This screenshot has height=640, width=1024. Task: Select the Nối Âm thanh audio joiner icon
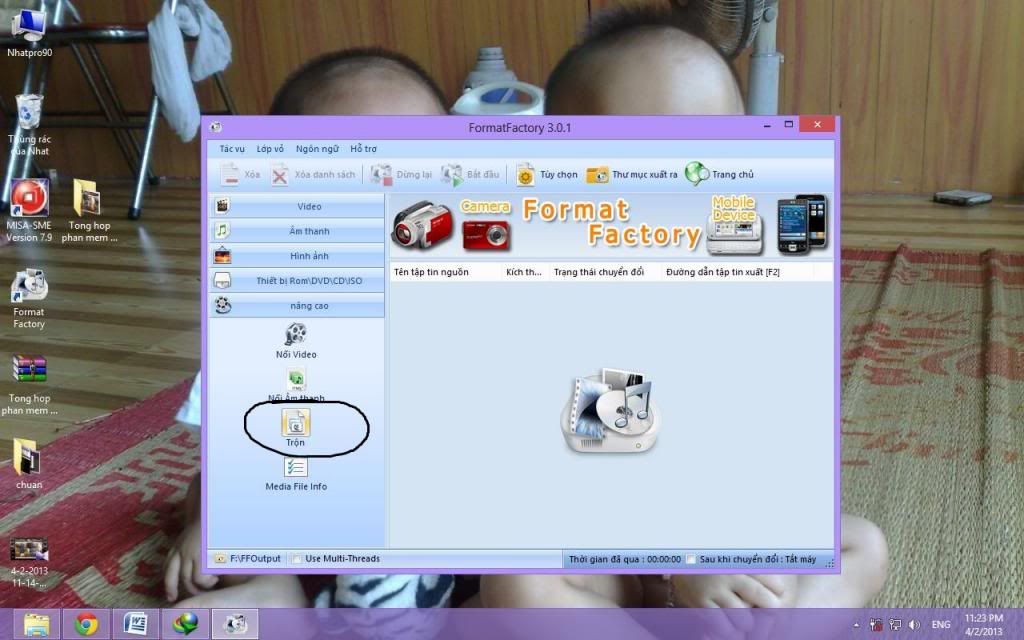[x=296, y=380]
